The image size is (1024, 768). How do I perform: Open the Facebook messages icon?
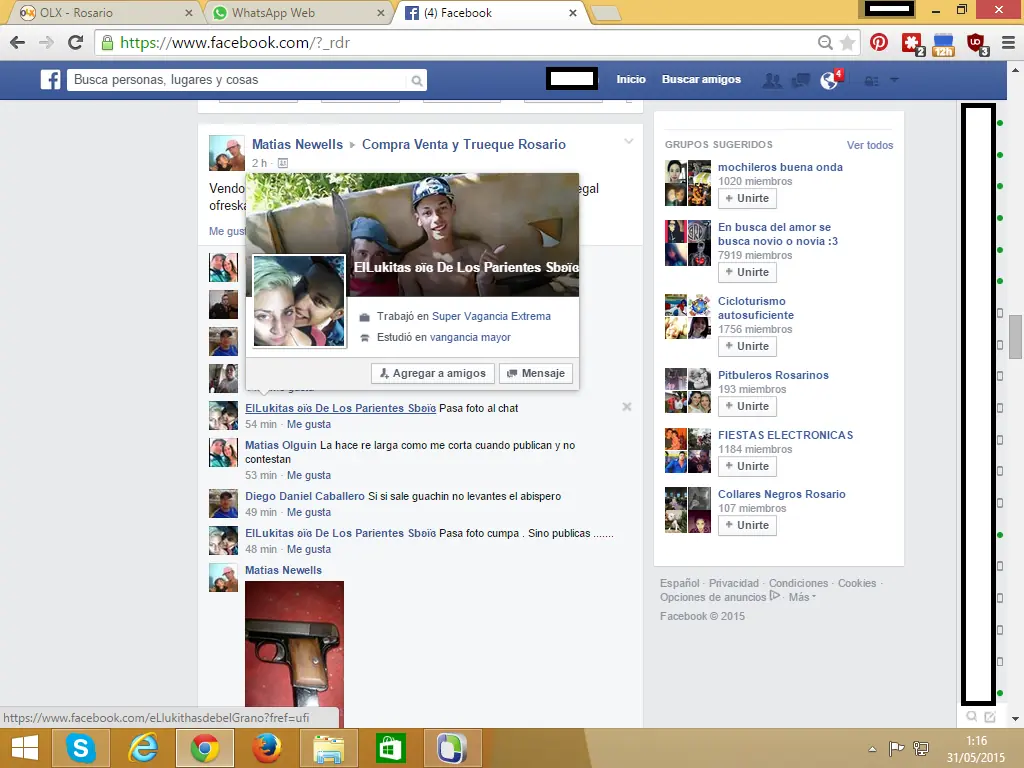(x=800, y=81)
